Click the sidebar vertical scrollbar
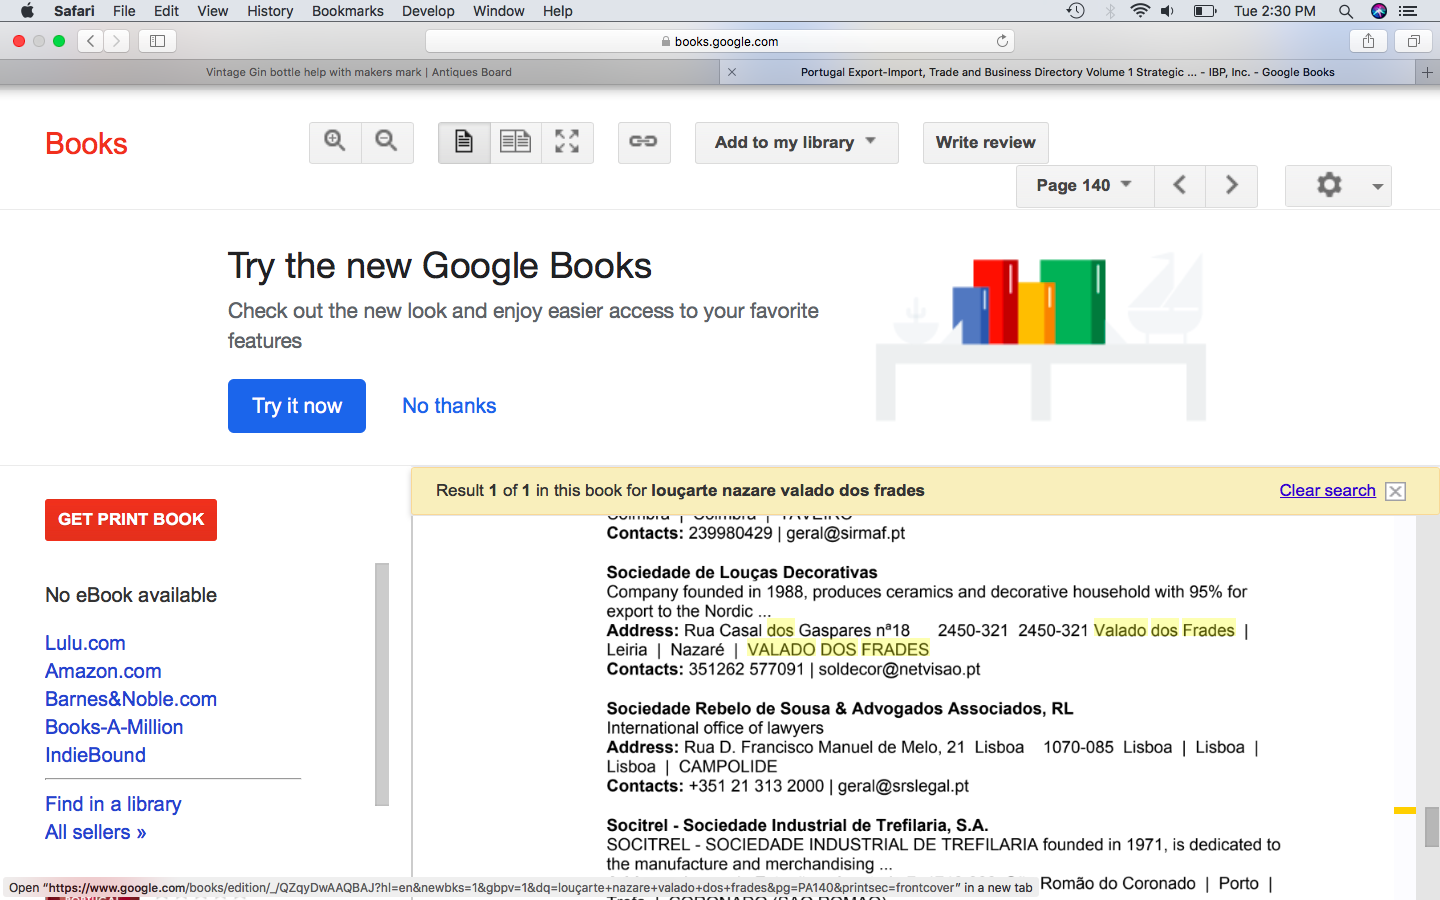Viewport: 1440px width, 900px height. pos(381,684)
